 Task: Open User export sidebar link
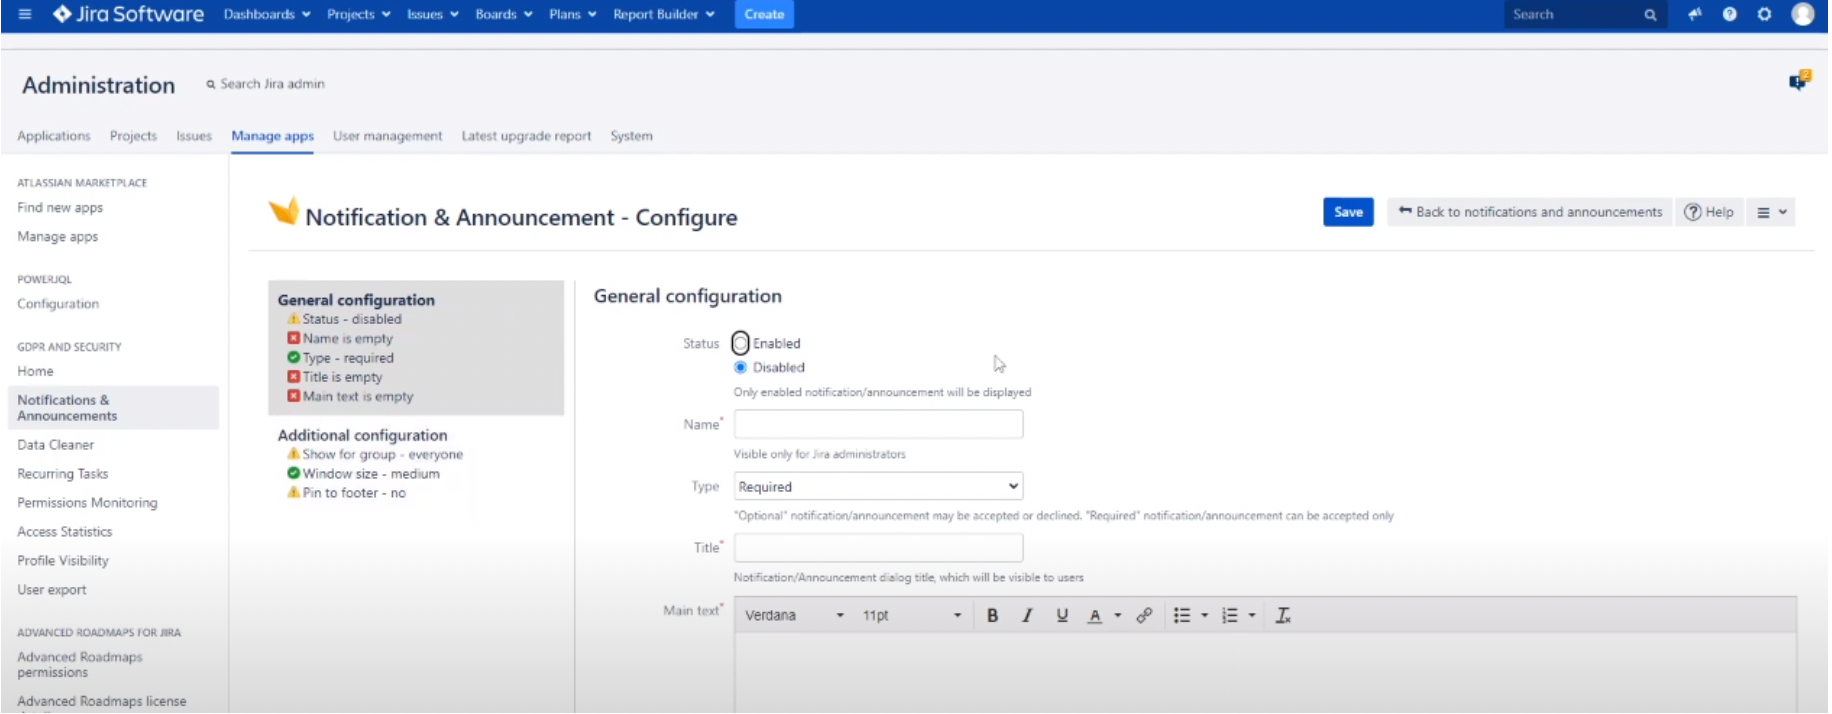(x=52, y=590)
